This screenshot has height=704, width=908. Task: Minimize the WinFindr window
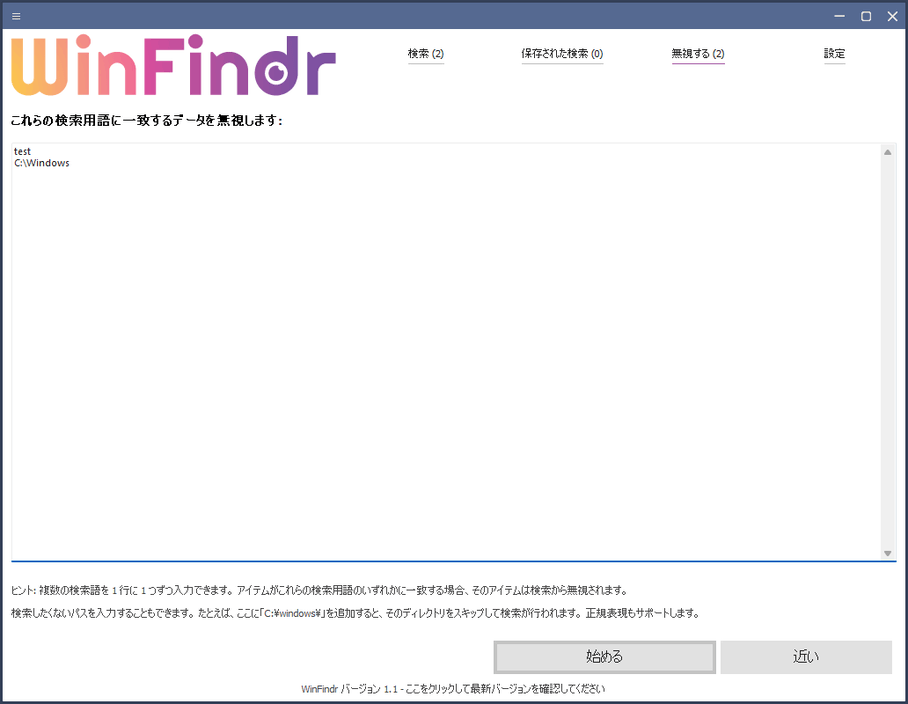tap(839, 16)
